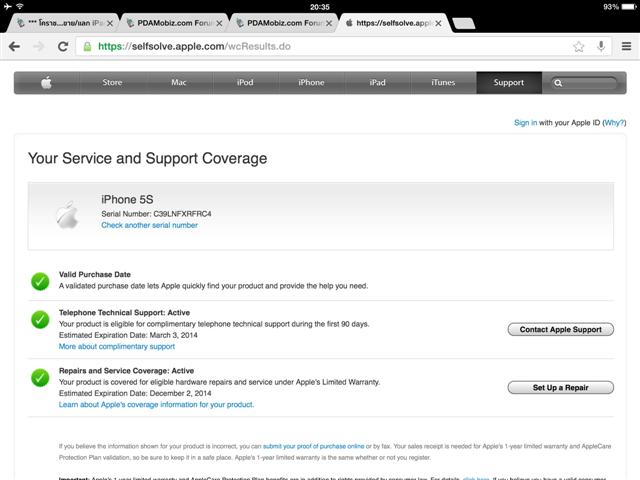Click the Apple logo in the navigation bar
Image resolution: width=640 pixels, height=480 pixels.
click(46, 83)
